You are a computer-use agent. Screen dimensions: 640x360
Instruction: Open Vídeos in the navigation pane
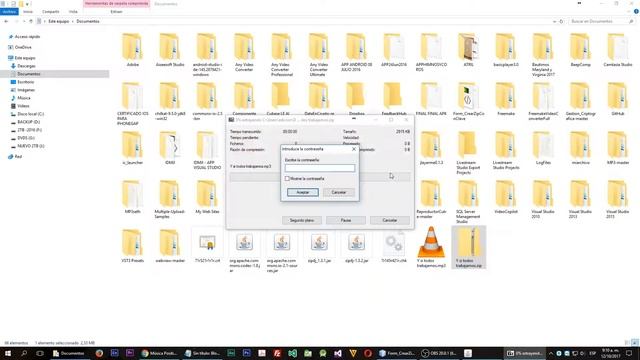(x=23, y=106)
